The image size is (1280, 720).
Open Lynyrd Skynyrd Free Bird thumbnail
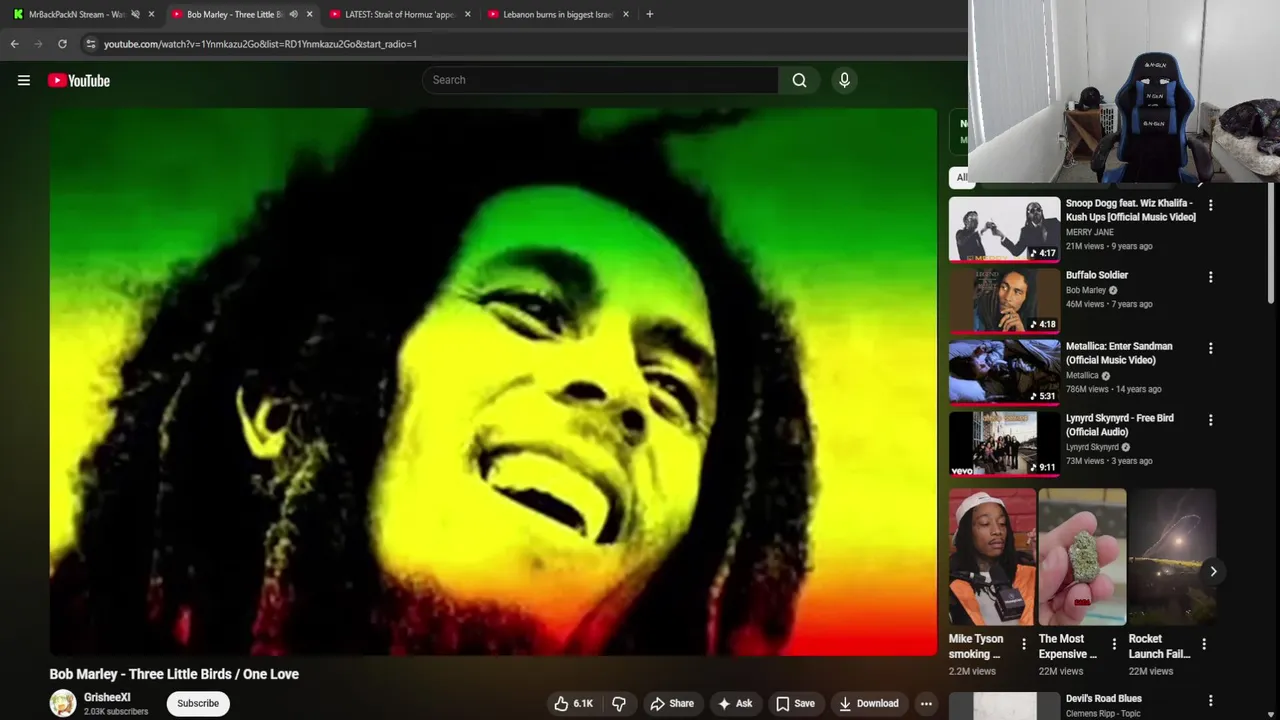1004,443
